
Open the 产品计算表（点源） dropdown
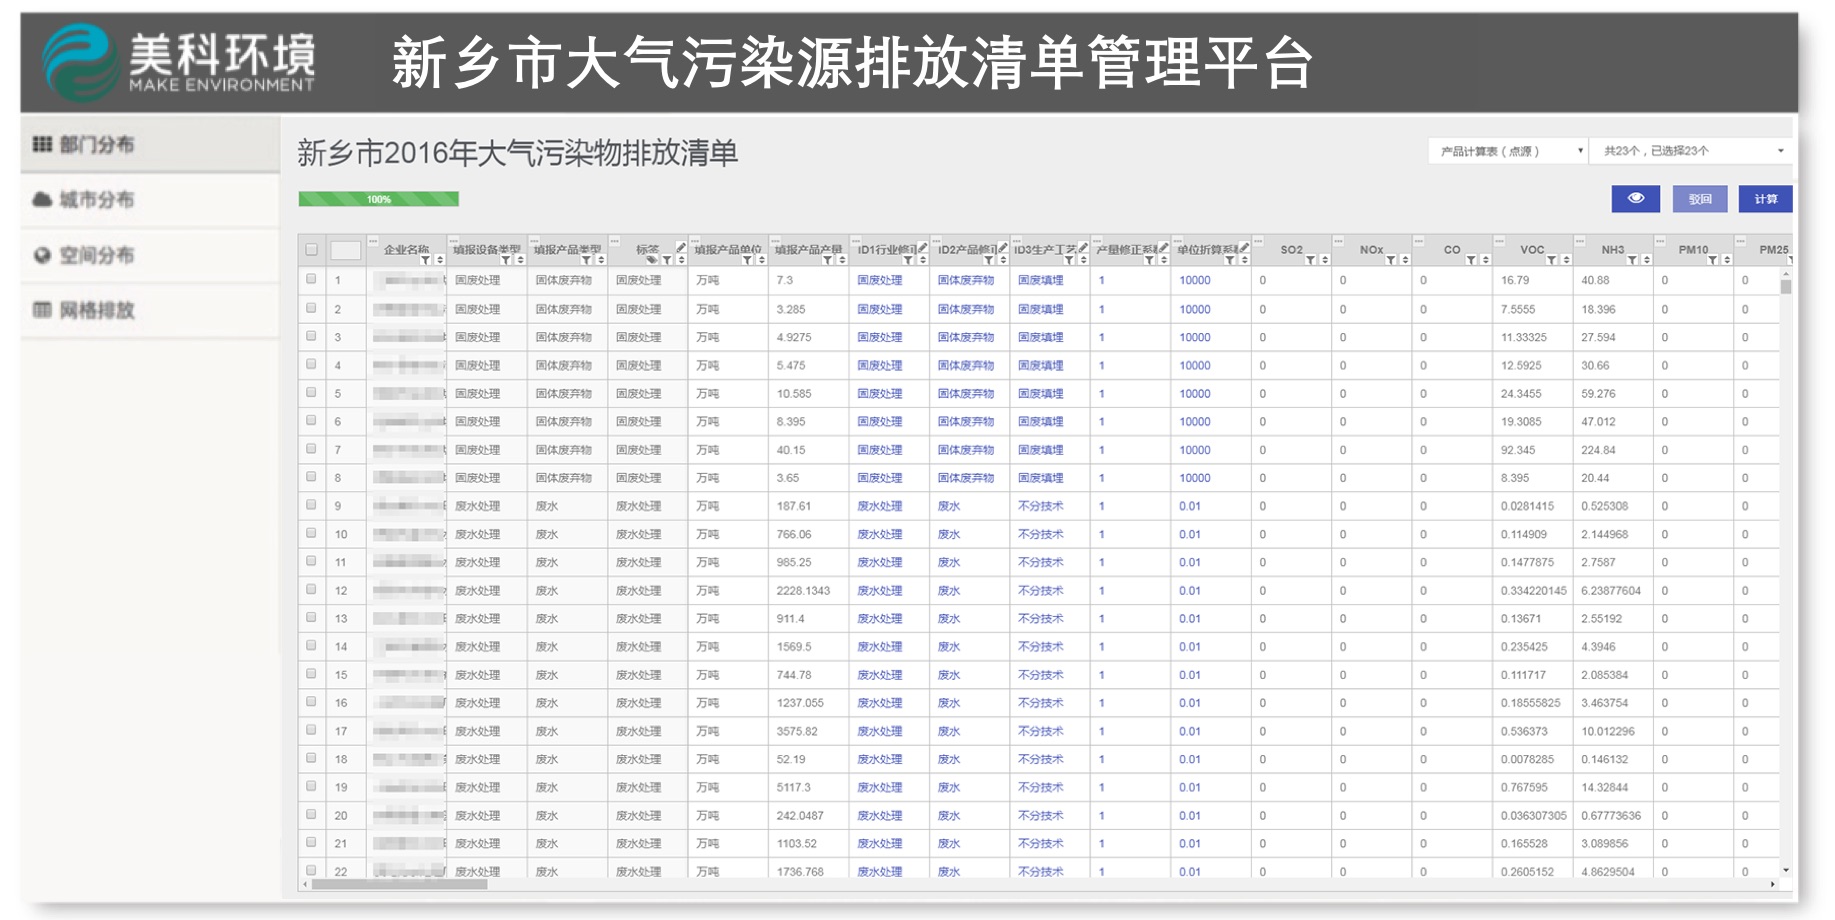pos(1508,151)
